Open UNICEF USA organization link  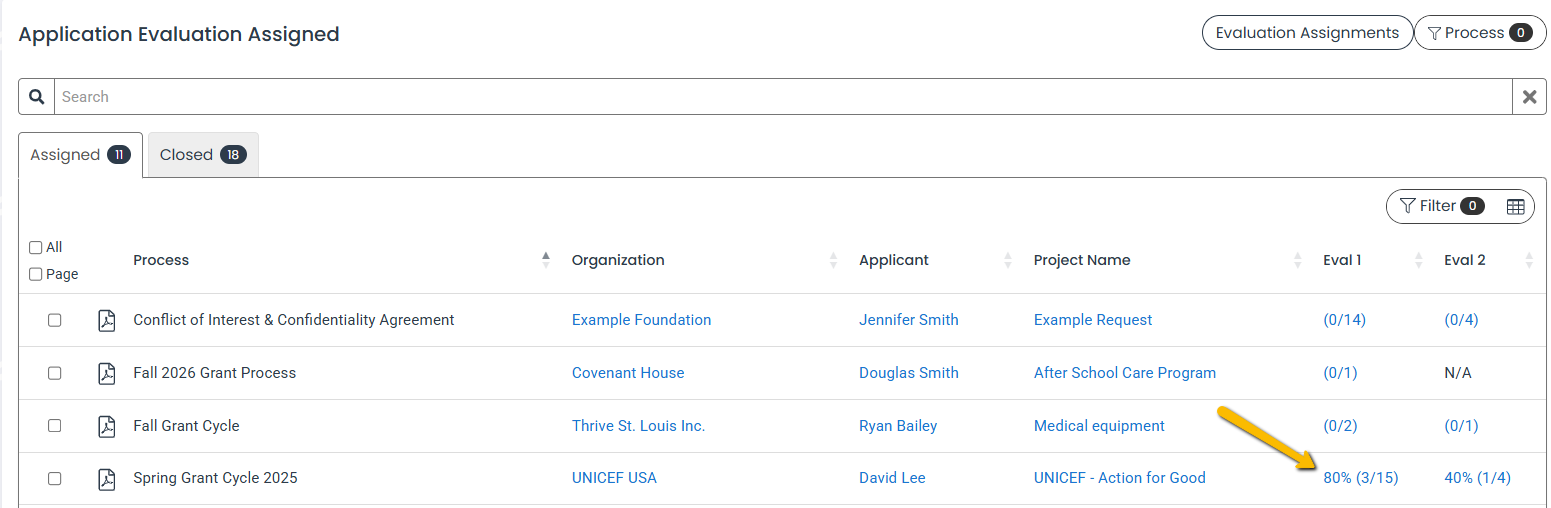(x=614, y=478)
